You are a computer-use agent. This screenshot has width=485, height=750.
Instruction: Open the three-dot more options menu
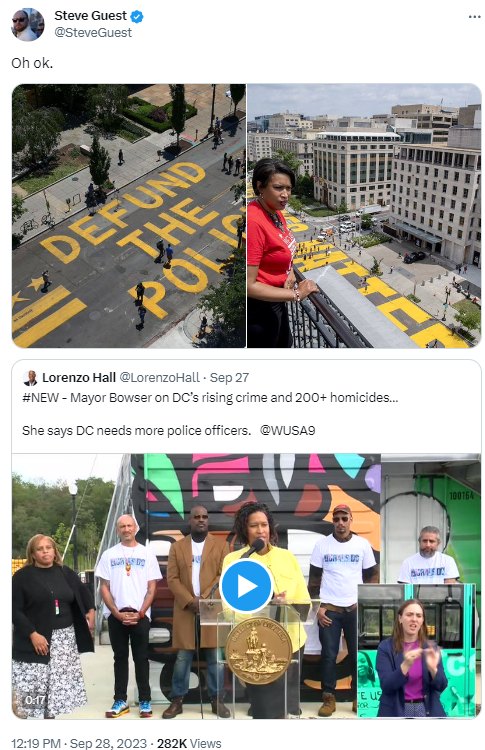point(474,17)
